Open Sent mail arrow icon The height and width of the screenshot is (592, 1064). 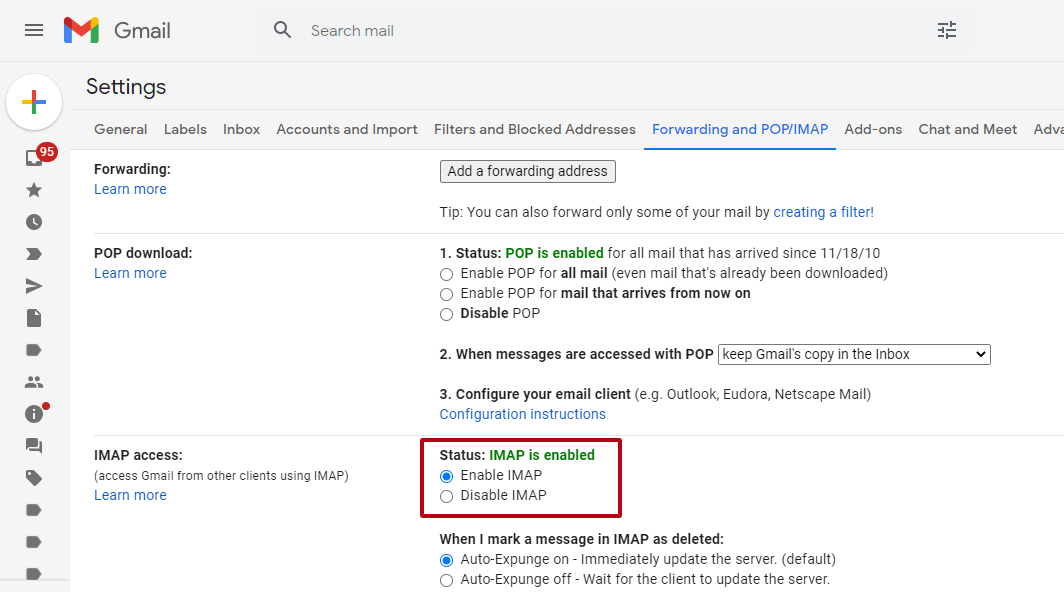[x=34, y=286]
